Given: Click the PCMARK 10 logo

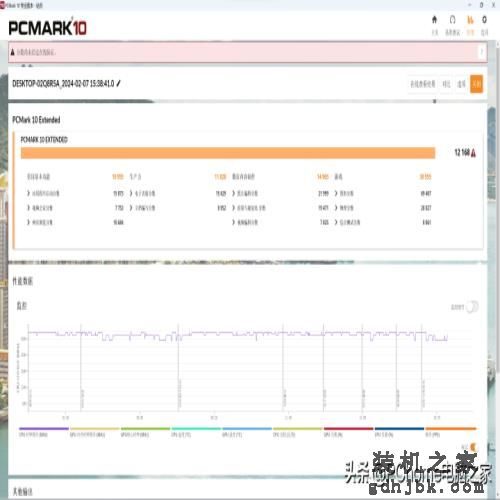Looking at the screenshot, I should click(x=47, y=27).
